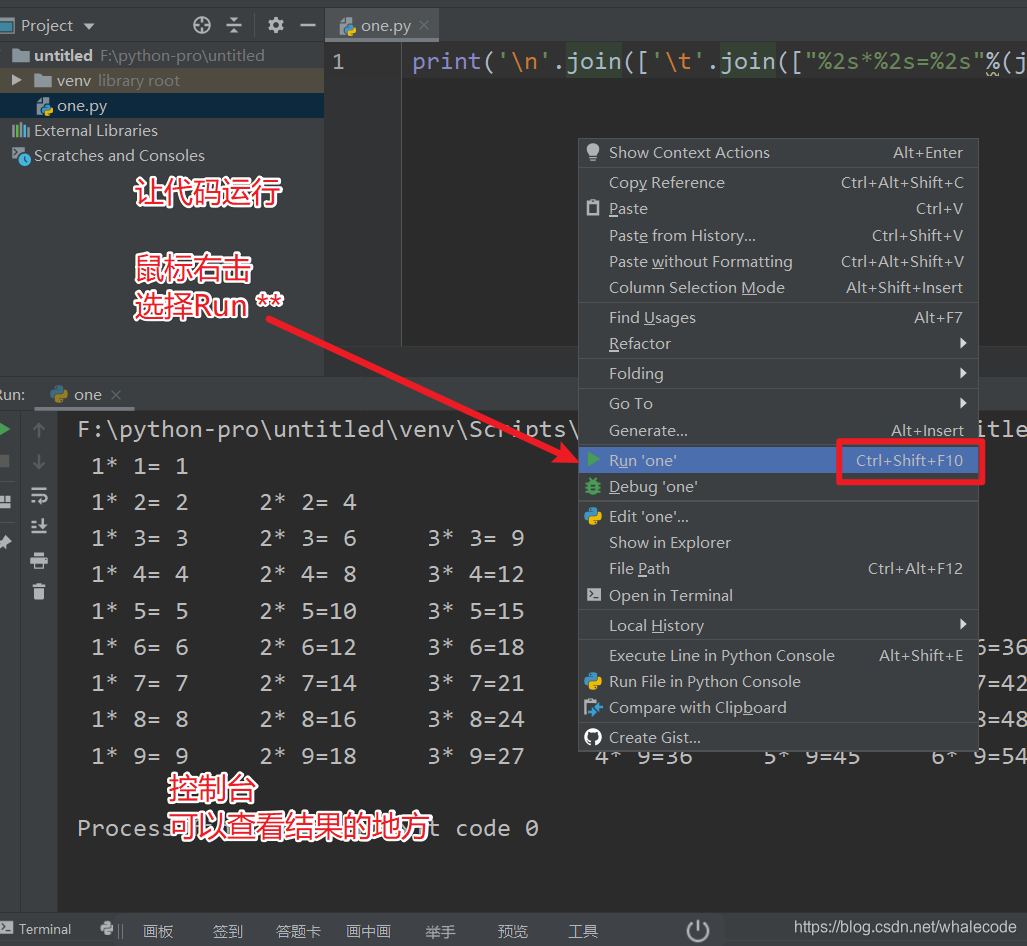Open the Terminal tool window
Viewport: 1027px width, 946px height.
[37, 929]
